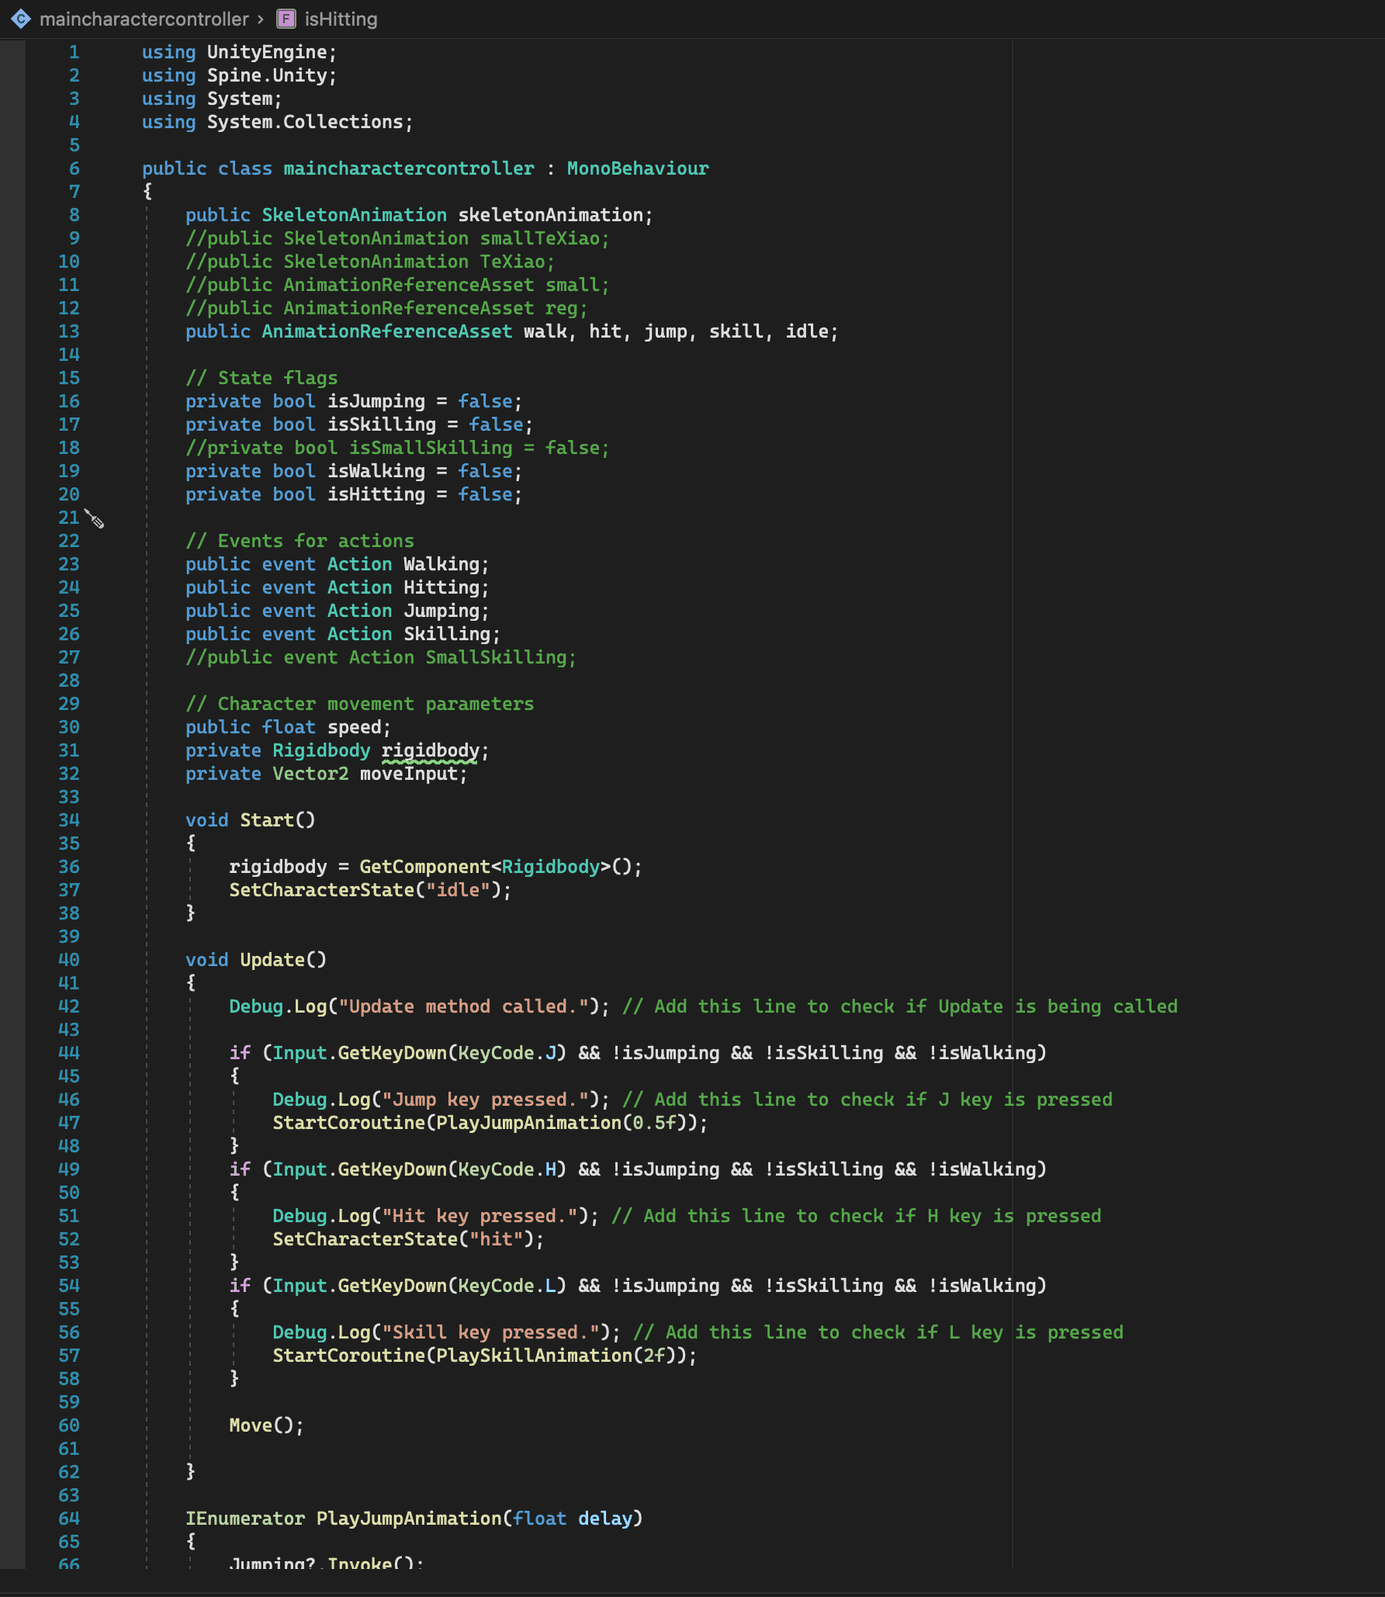The height and width of the screenshot is (1597, 1385).
Task: Click the 'Update' method name on line 40
Action: pyautogui.click(x=273, y=960)
